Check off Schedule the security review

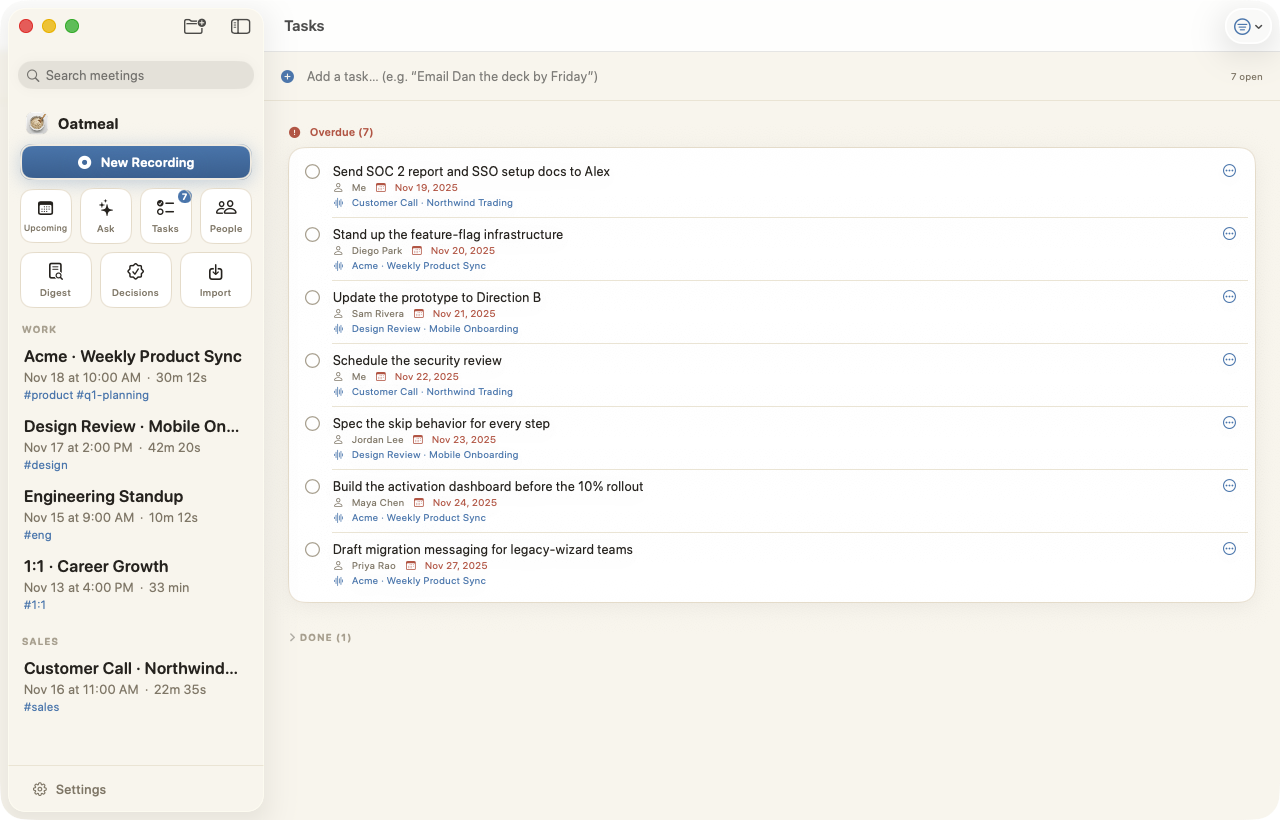(x=313, y=361)
